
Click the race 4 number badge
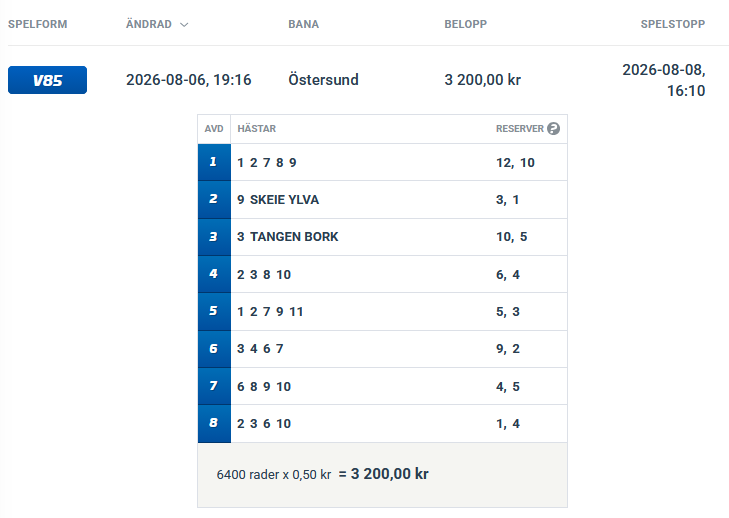click(214, 274)
